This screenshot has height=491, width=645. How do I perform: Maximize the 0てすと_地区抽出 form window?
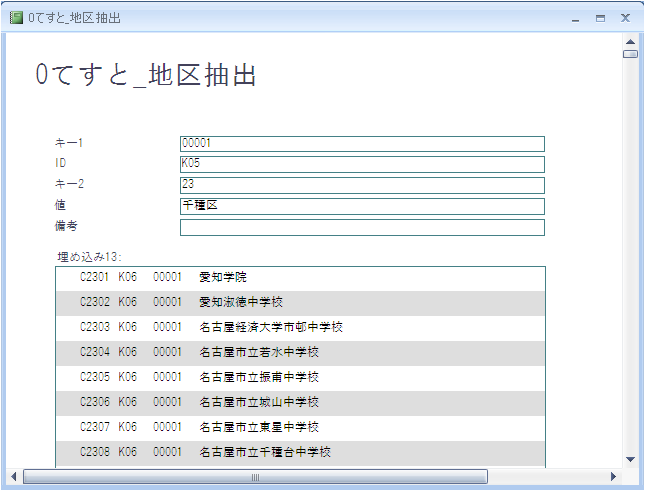tap(600, 18)
